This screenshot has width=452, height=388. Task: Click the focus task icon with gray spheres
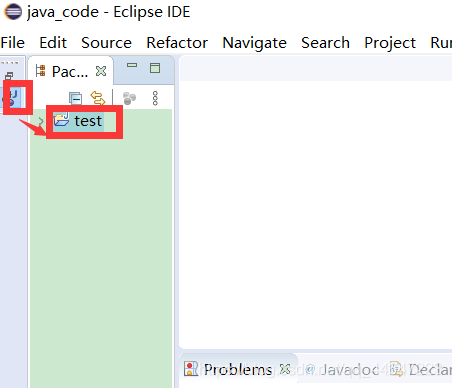click(129, 98)
